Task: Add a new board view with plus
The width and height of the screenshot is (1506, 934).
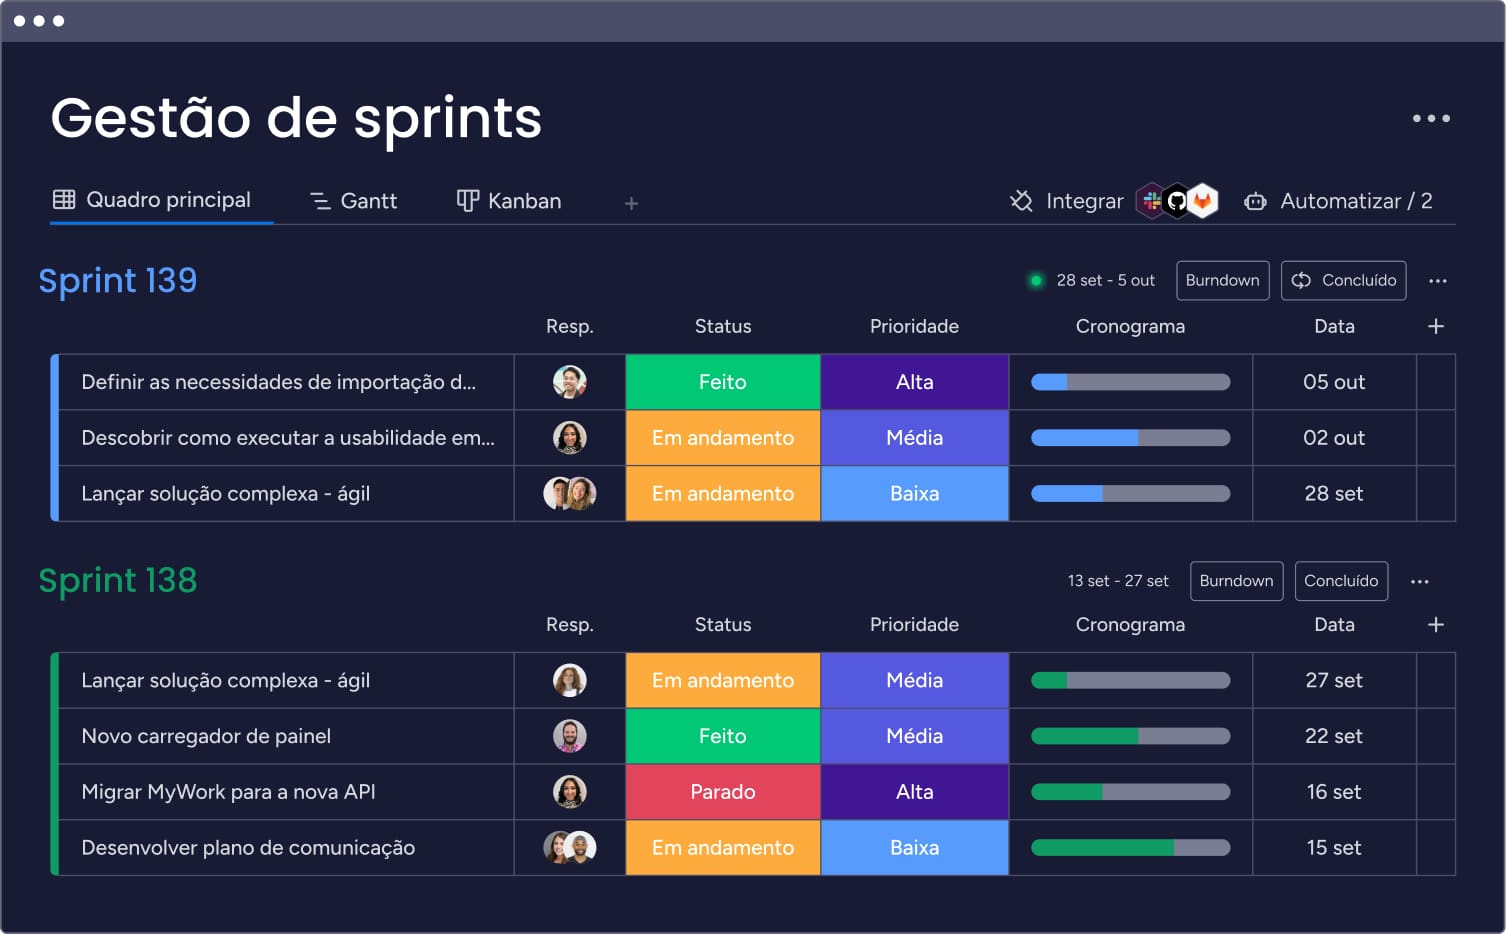Action: [x=631, y=203]
